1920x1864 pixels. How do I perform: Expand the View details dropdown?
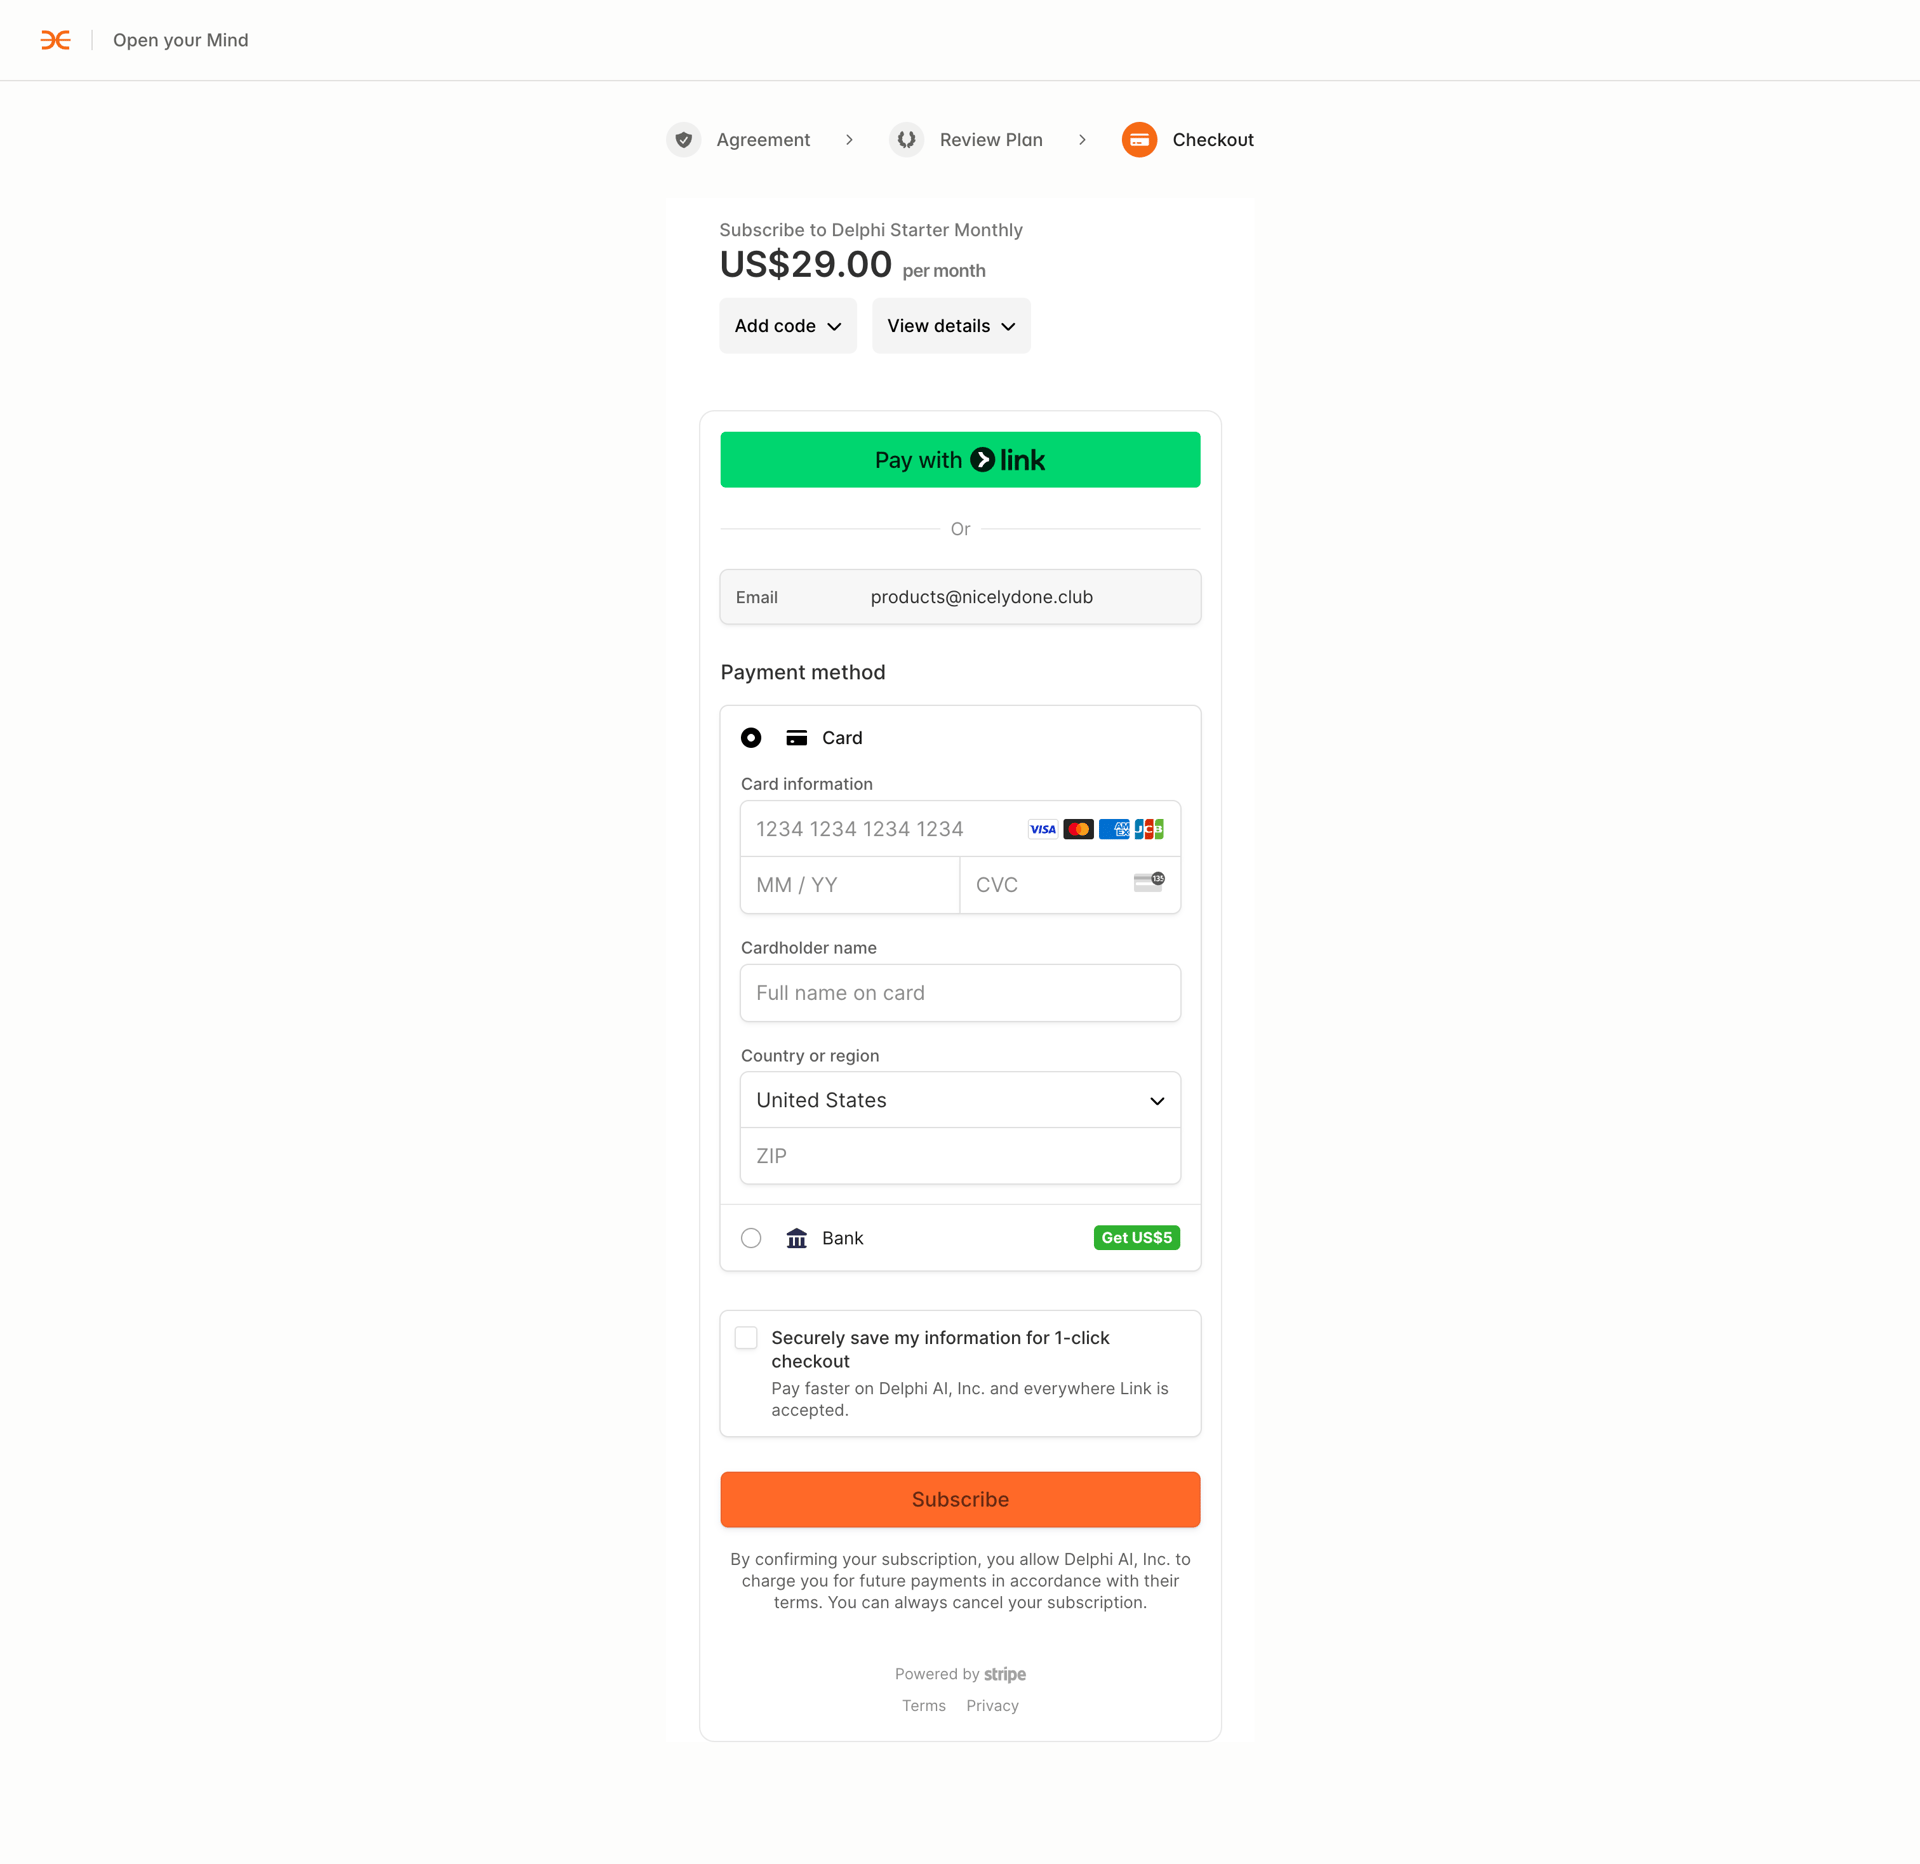coord(951,325)
